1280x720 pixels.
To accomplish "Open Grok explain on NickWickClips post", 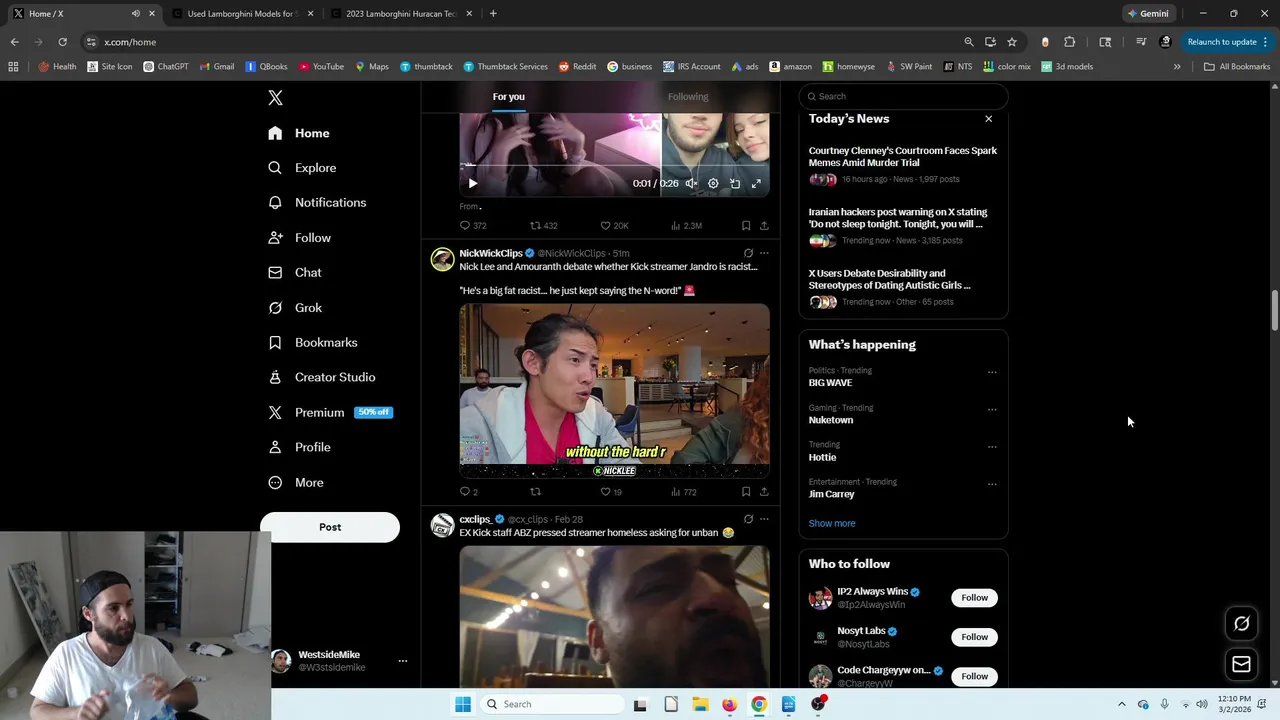I will (748, 254).
